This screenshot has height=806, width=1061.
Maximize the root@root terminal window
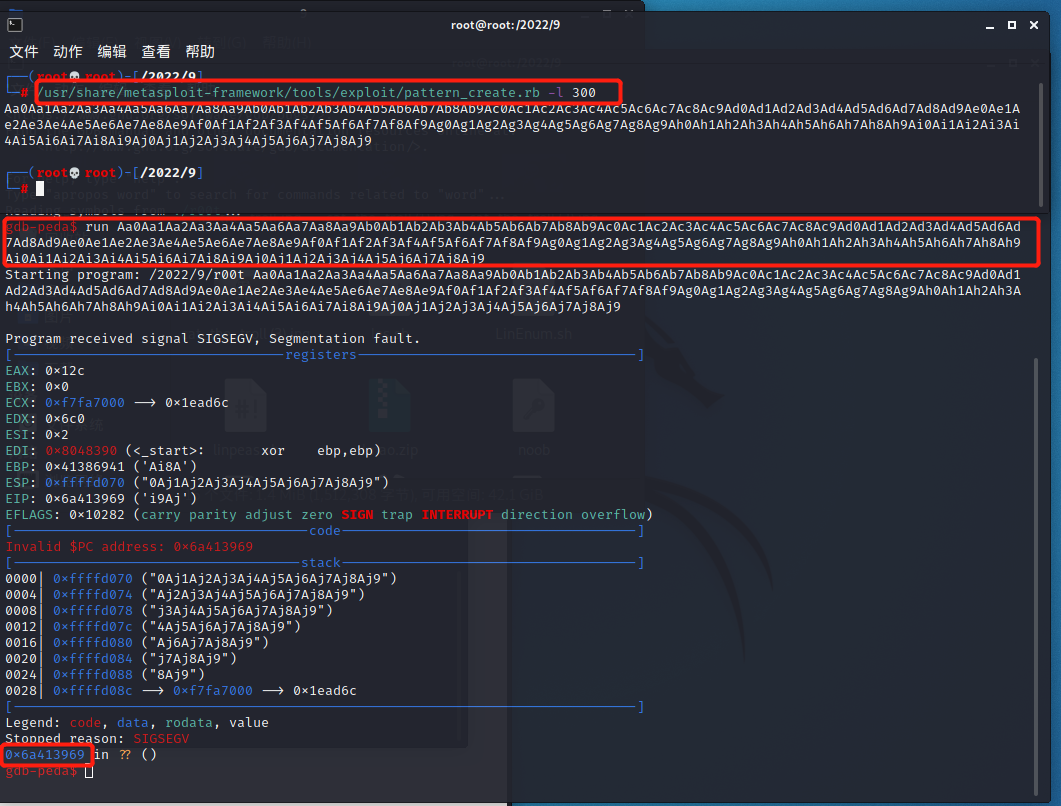(x=1012, y=25)
